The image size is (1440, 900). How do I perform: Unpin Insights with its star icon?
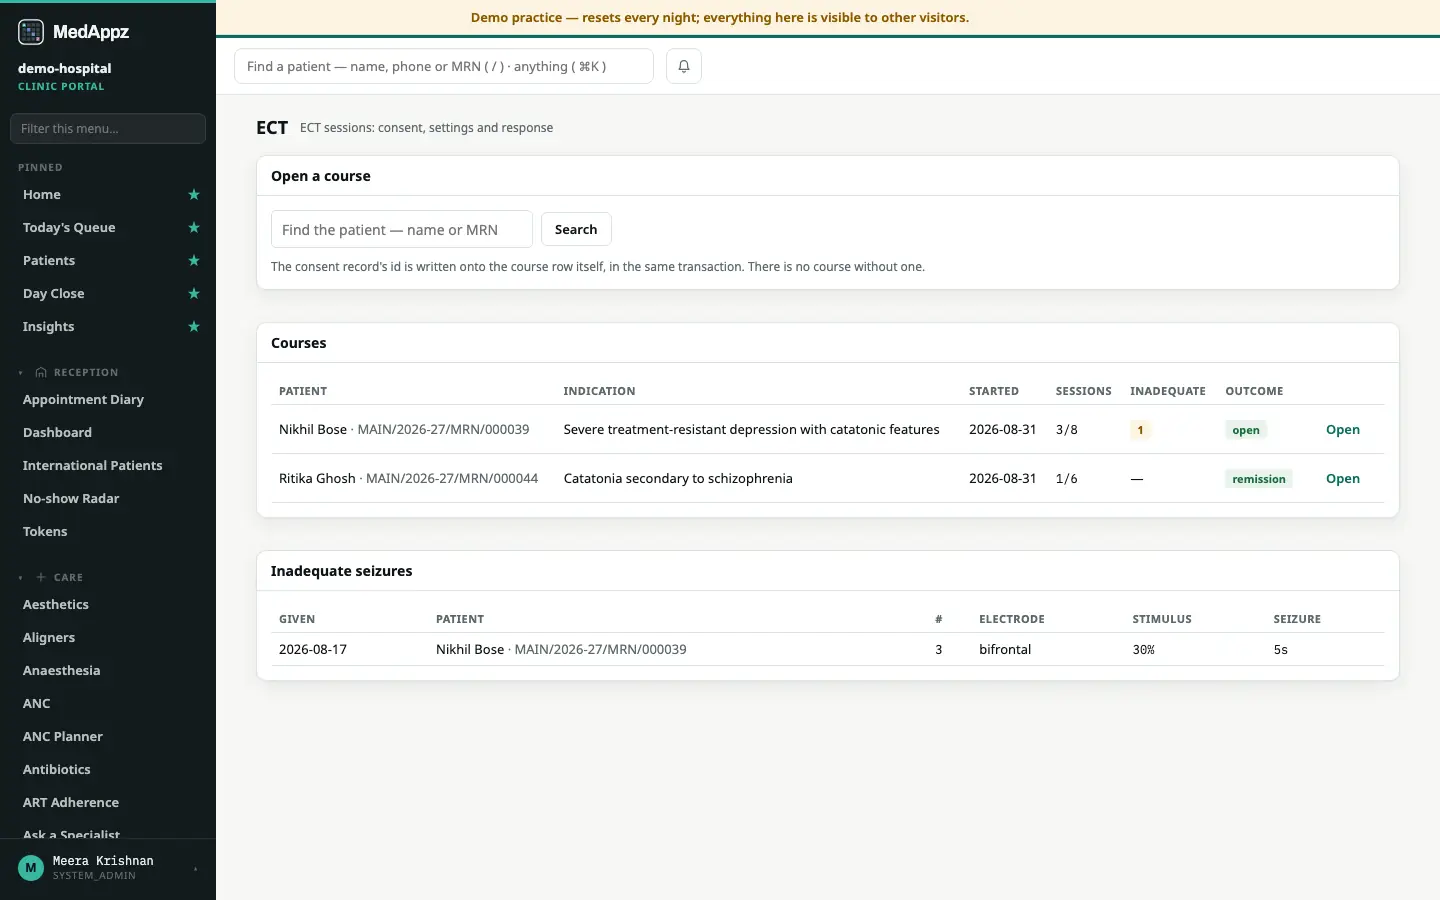[194, 327]
